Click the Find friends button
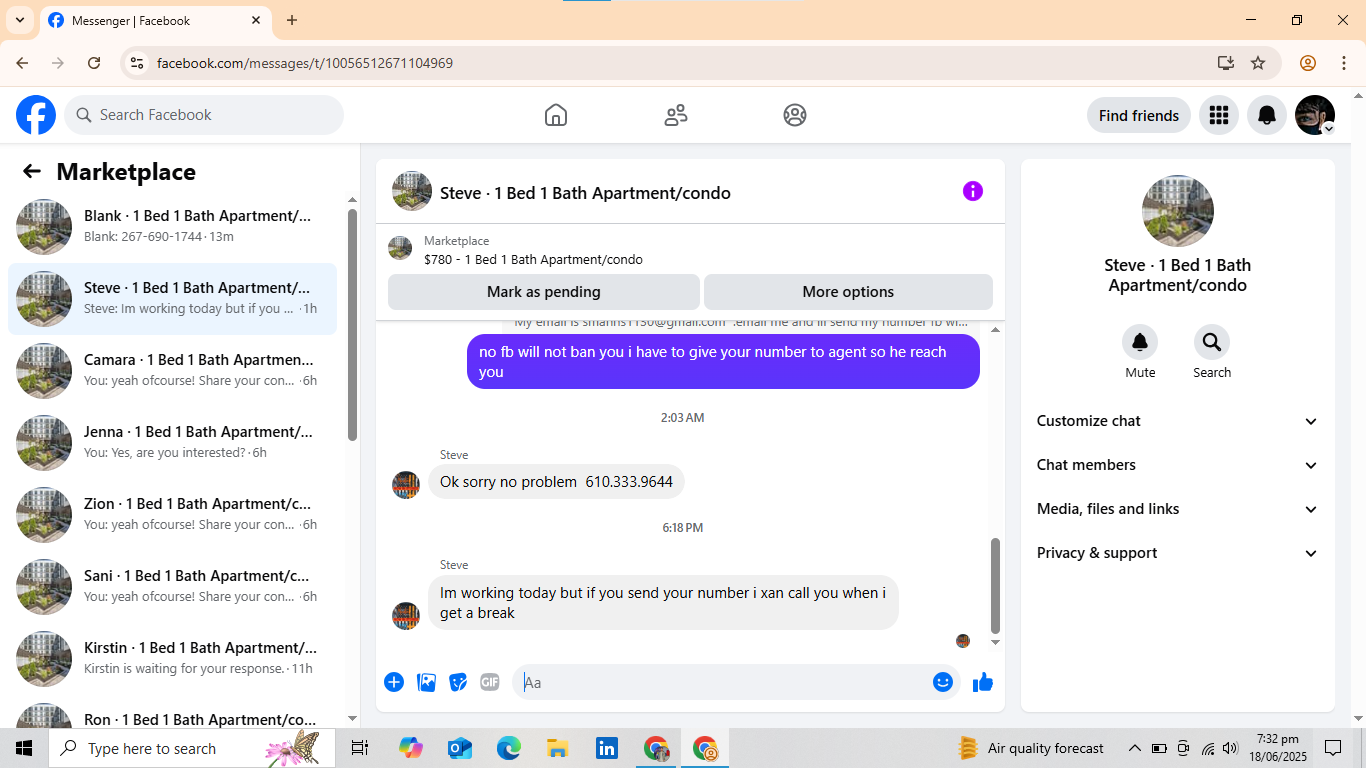Image resolution: width=1366 pixels, height=768 pixels. [1139, 115]
